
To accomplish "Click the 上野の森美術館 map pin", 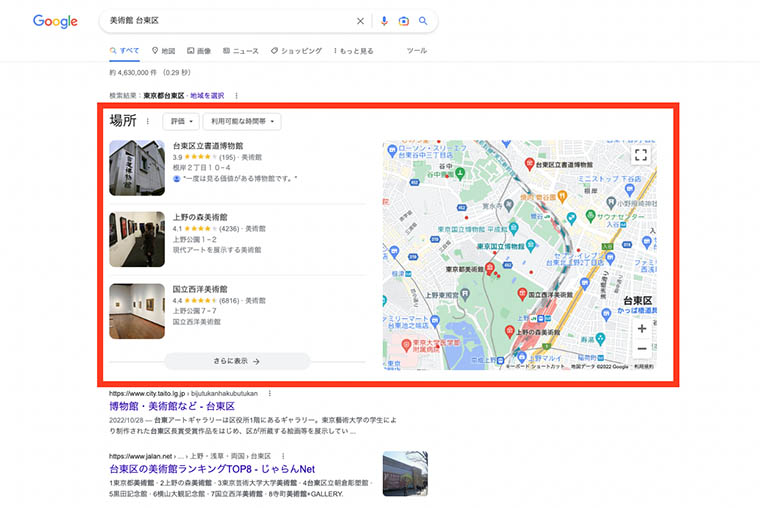I will tap(509, 332).
